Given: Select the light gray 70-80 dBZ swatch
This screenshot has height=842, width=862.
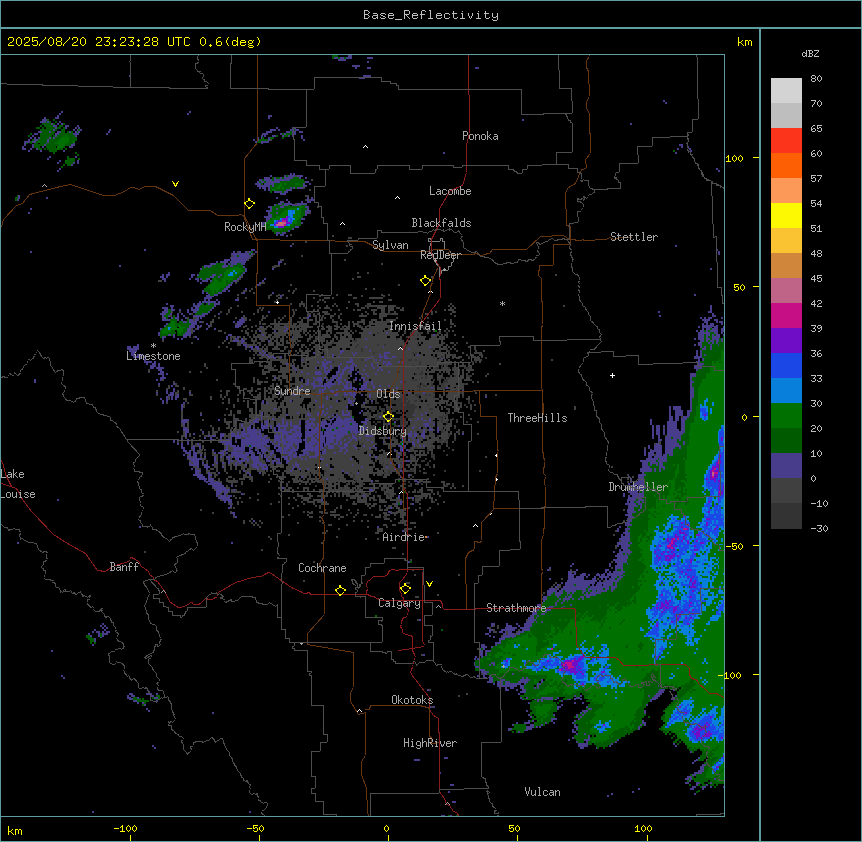Looking at the screenshot, I should click(786, 91).
